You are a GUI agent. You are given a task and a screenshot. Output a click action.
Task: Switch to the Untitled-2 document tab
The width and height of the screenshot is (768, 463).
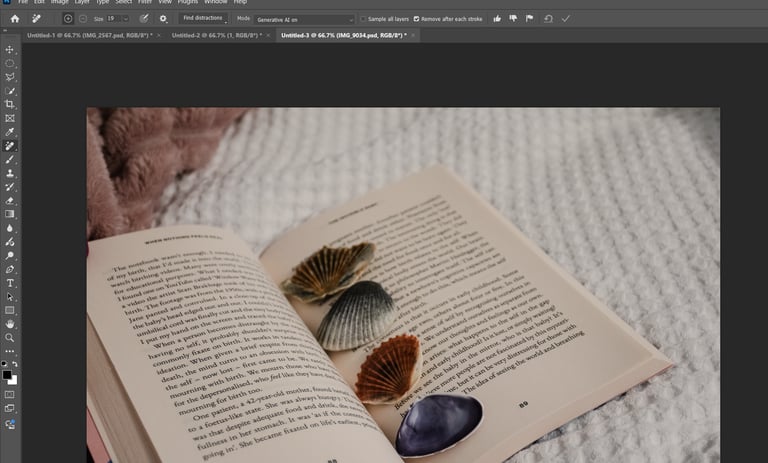click(x=216, y=35)
